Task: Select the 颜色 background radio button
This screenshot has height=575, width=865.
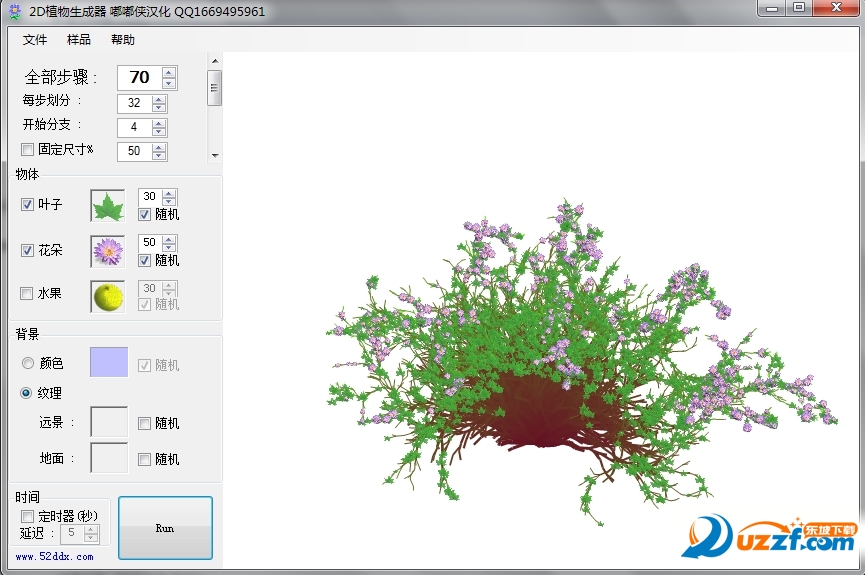Action: tap(27, 363)
